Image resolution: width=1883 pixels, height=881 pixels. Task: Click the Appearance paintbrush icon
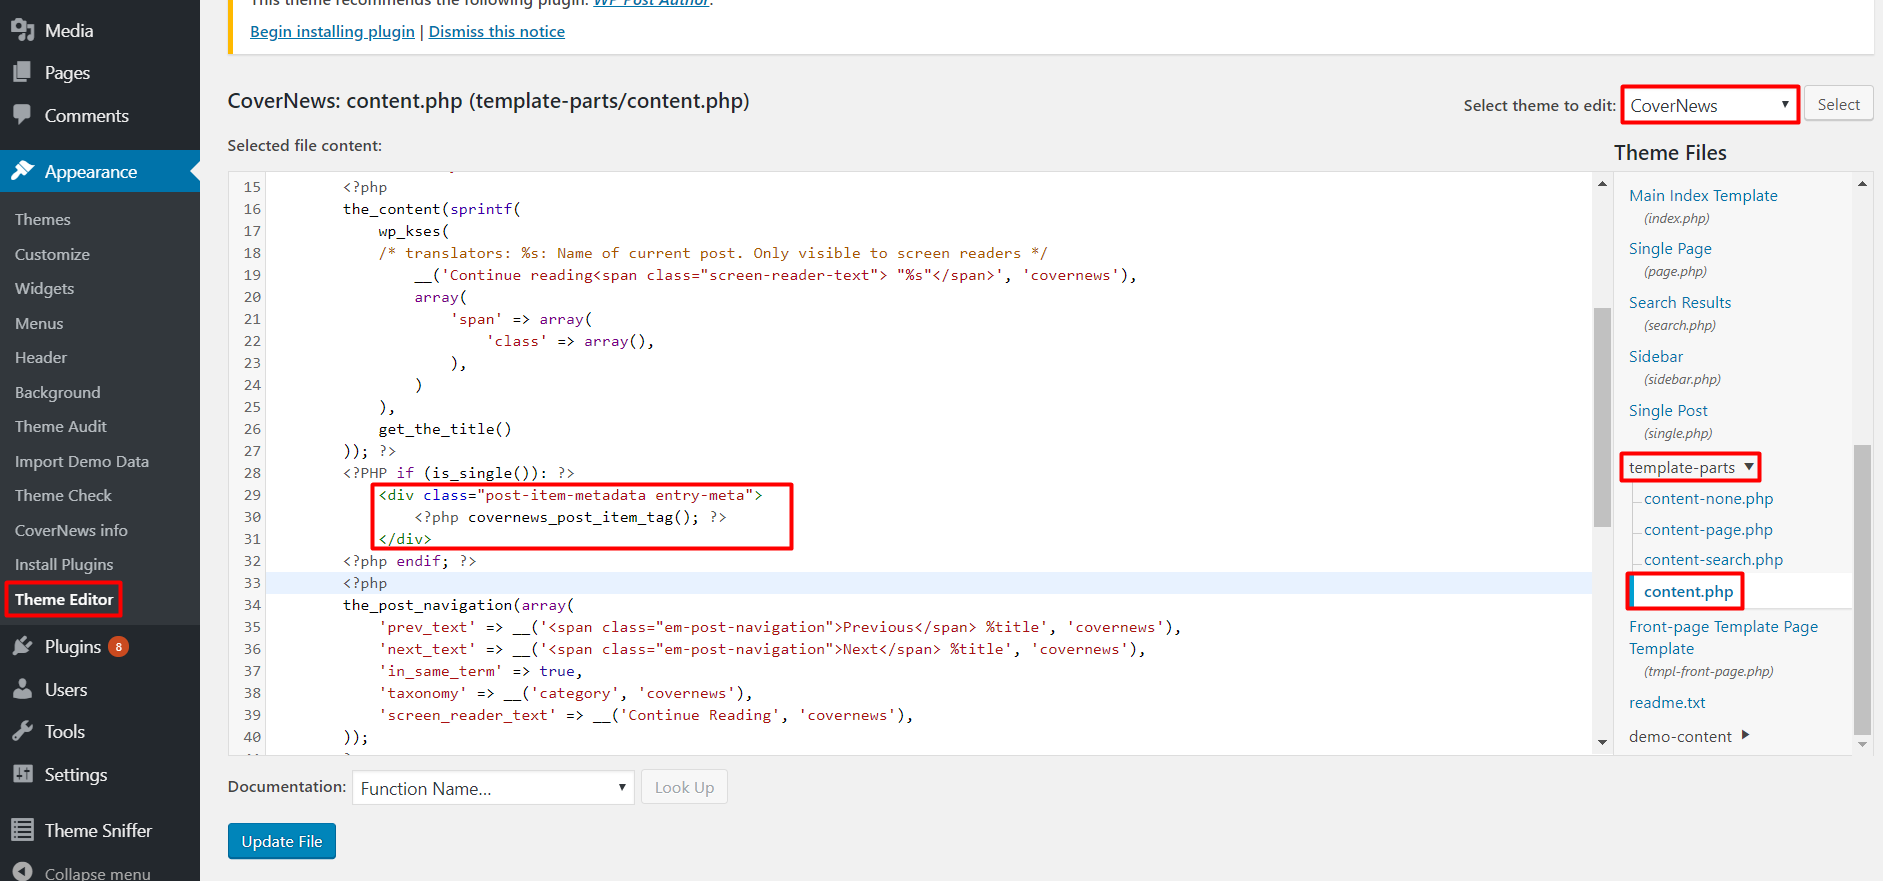22,171
